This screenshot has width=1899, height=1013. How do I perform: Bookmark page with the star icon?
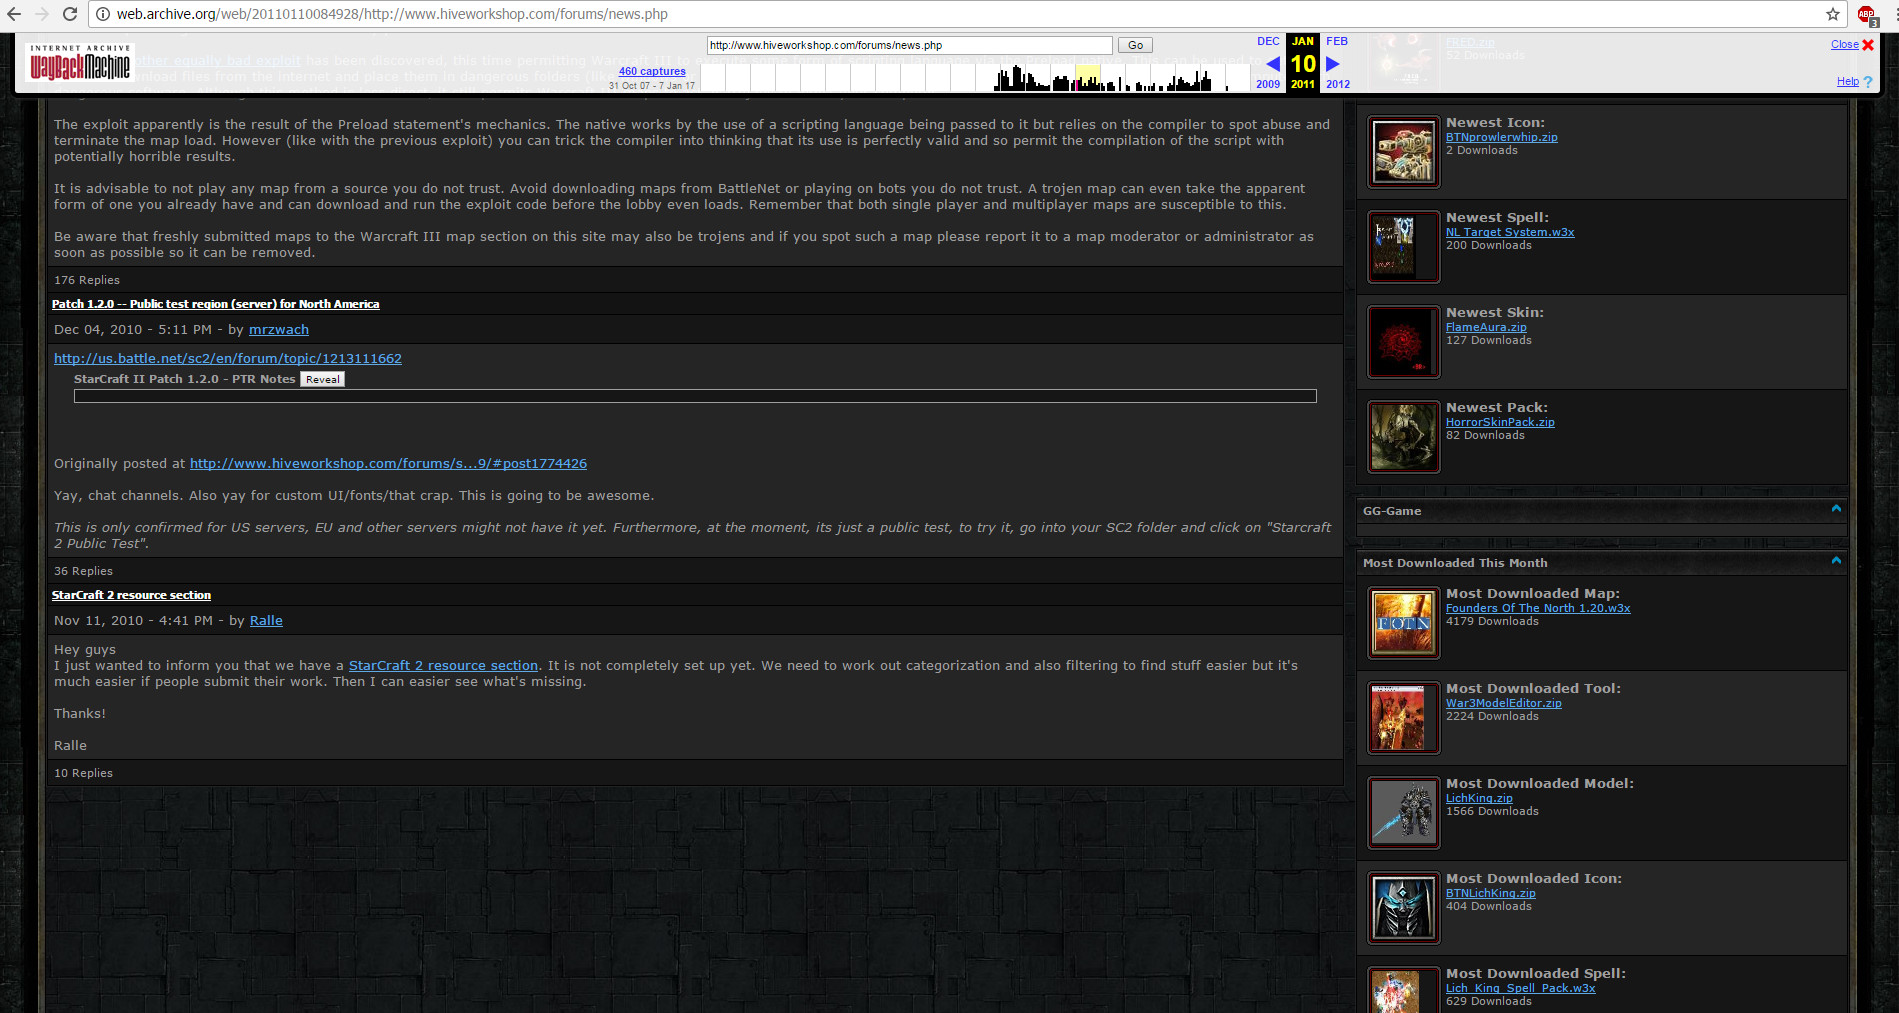click(1833, 14)
